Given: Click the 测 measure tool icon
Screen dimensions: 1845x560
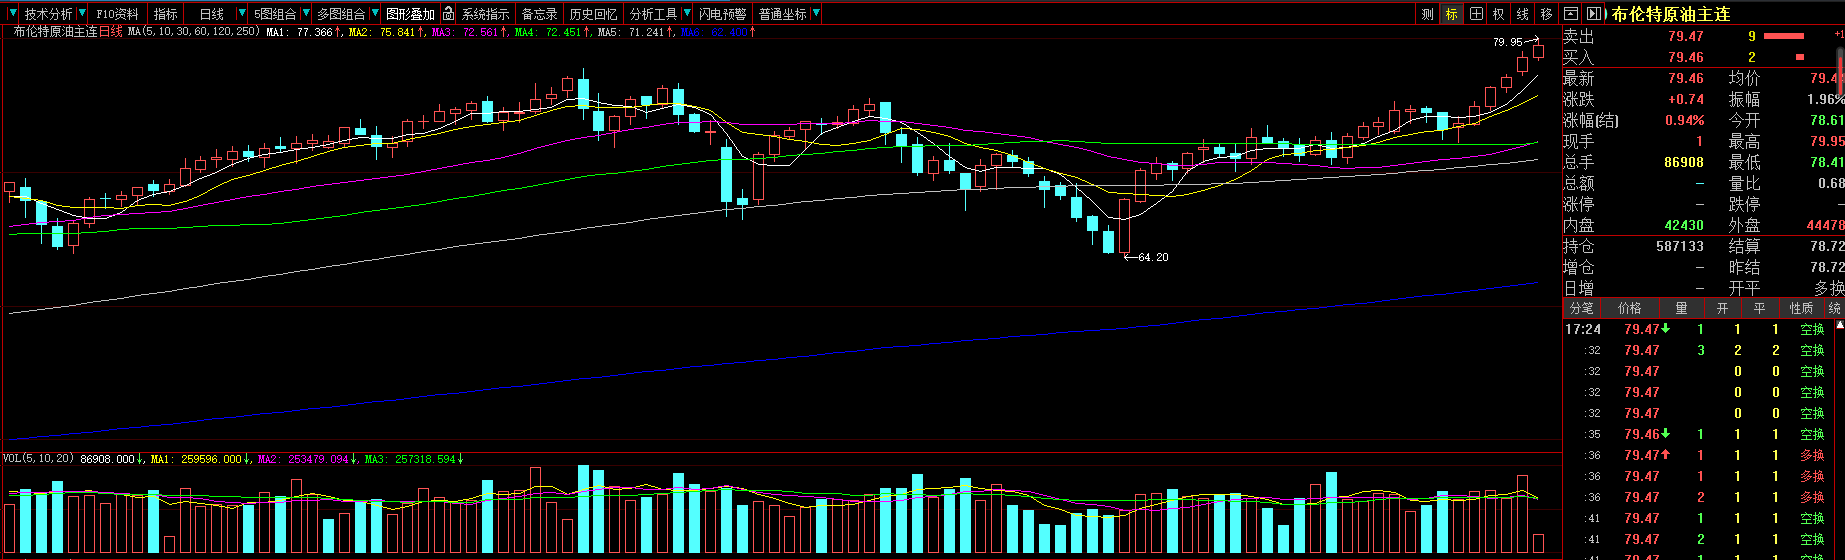Looking at the screenshot, I should tap(1427, 14).
